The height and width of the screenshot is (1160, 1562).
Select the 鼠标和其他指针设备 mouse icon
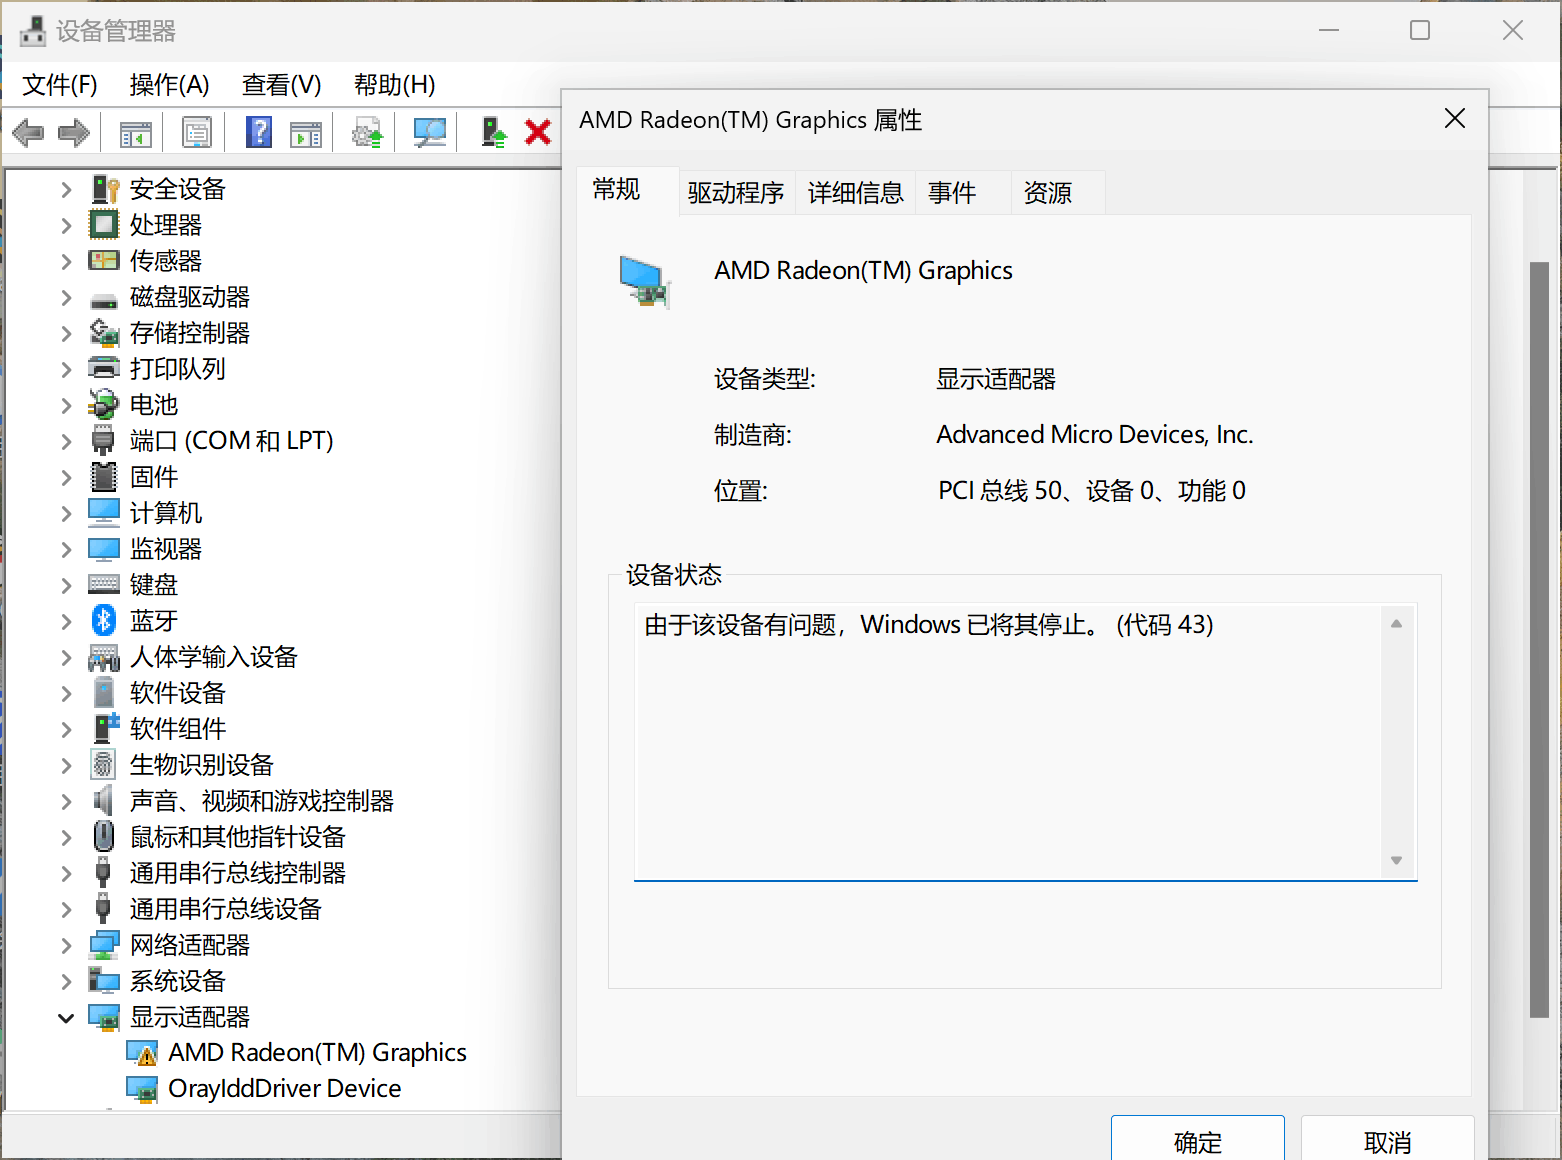(x=104, y=837)
